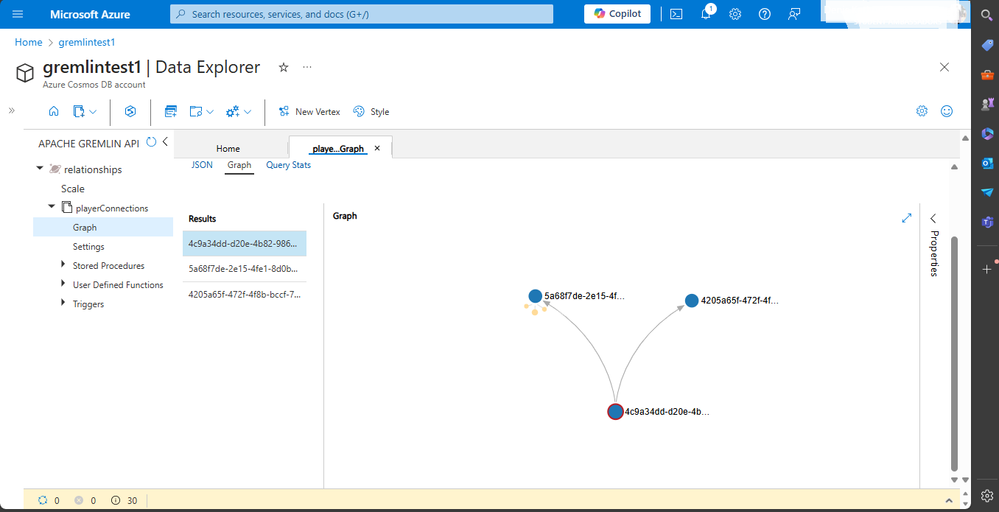The image size is (999, 512).
Task: Open the browser sidebar search icon
Action: pyautogui.click(x=986, y=15)
